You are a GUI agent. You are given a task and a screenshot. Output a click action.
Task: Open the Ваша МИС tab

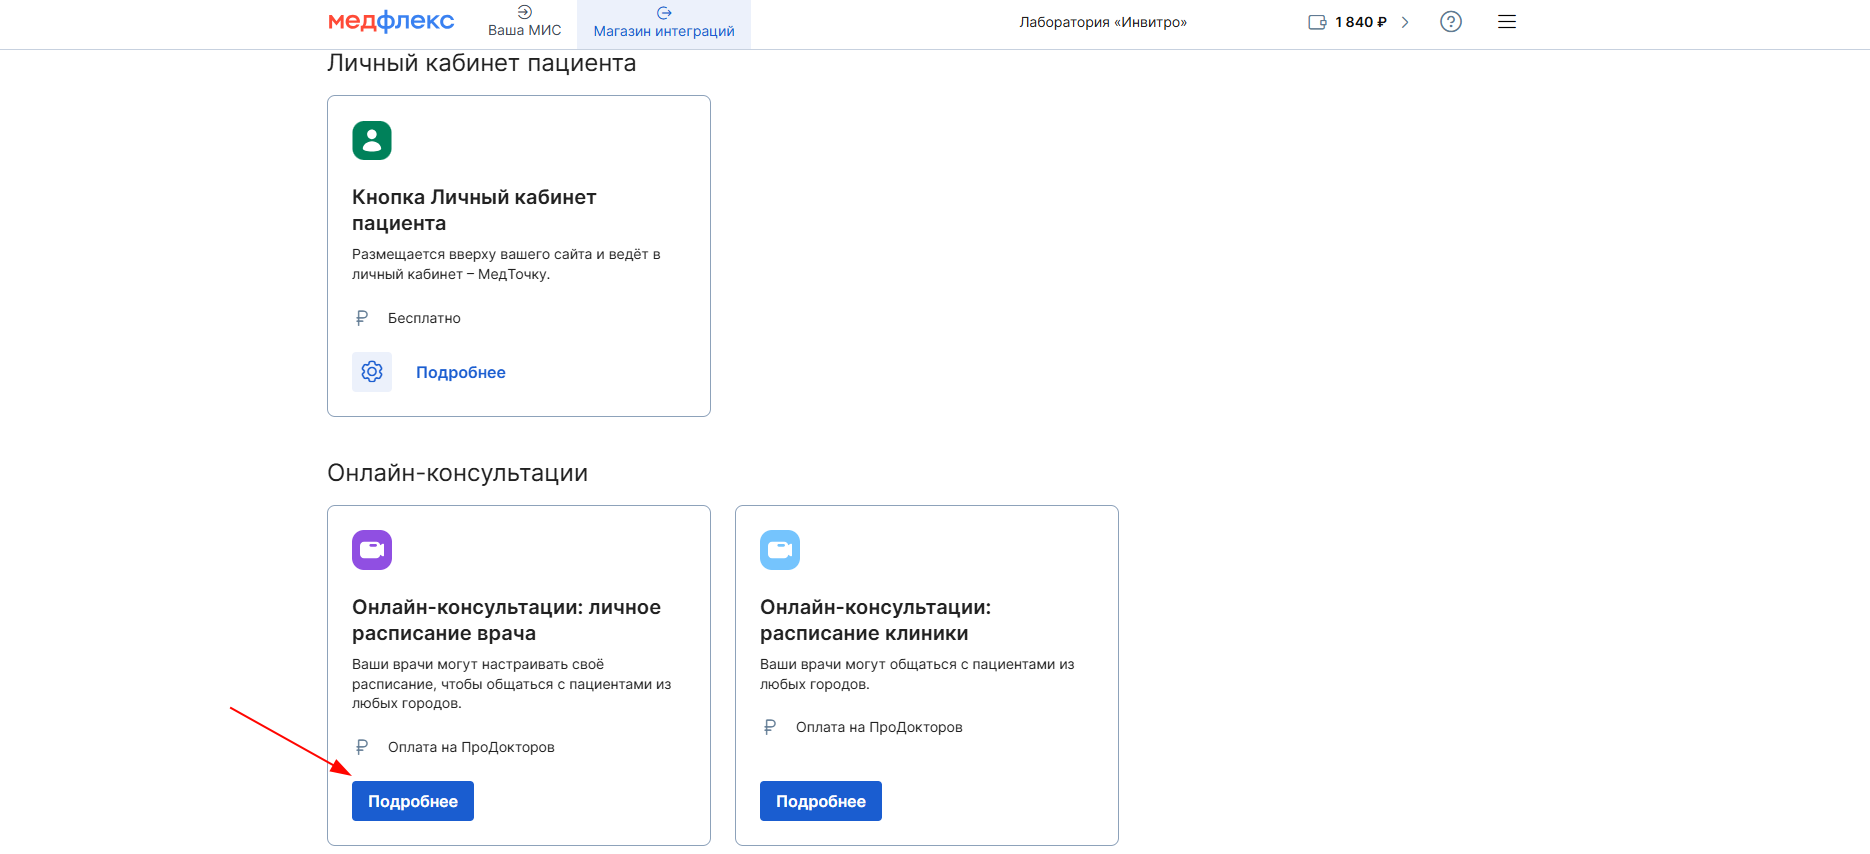coord(524,22)
